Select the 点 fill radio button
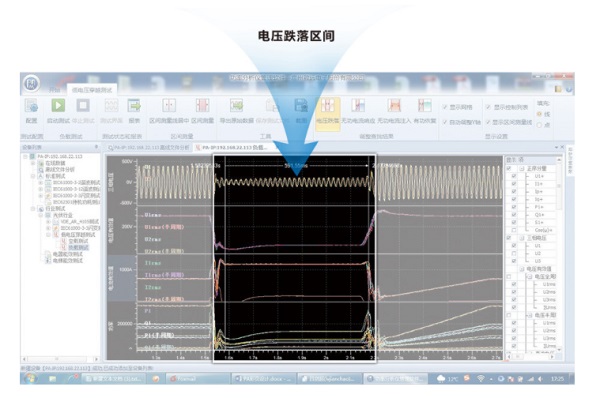Image resolution: width=600 pixels, height=398 pixels. (539, 125)
